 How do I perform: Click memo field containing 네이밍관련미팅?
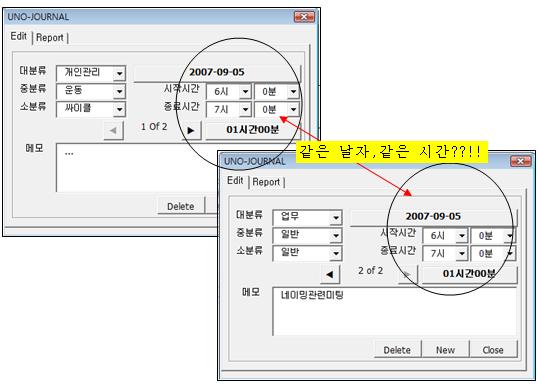tap(395, 311)
